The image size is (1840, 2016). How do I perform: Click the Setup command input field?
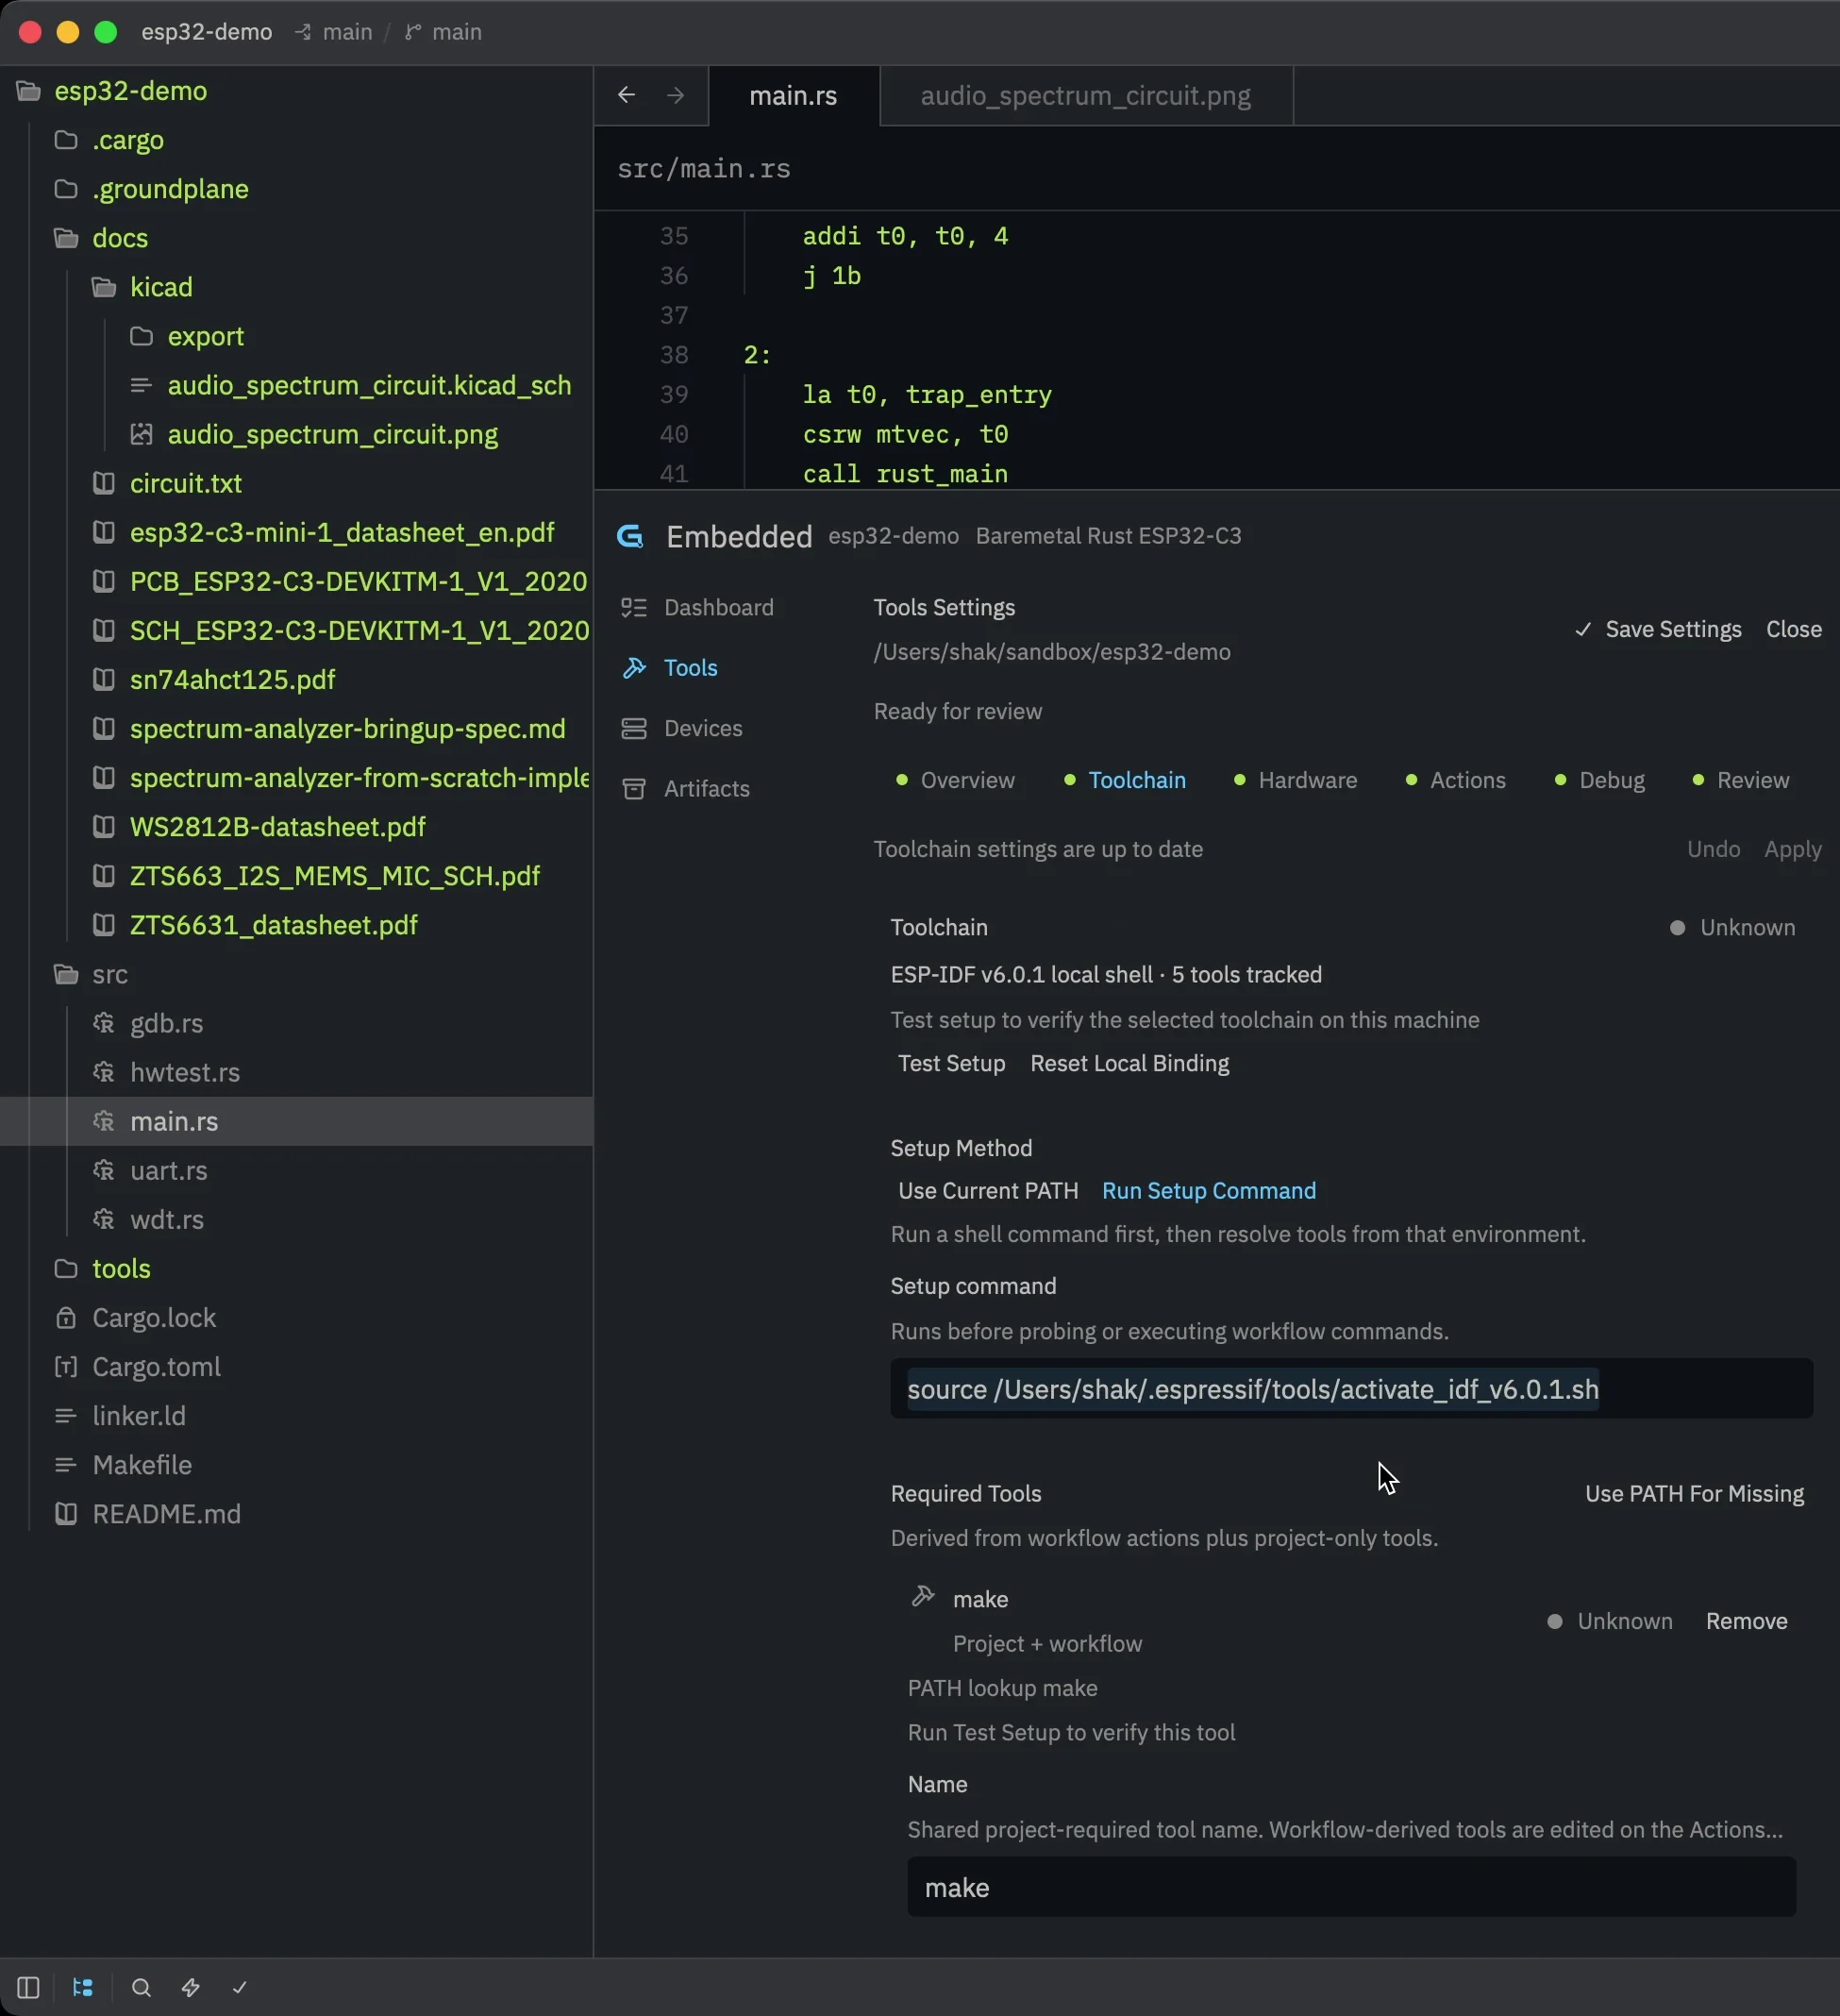pos(1351,1388)
